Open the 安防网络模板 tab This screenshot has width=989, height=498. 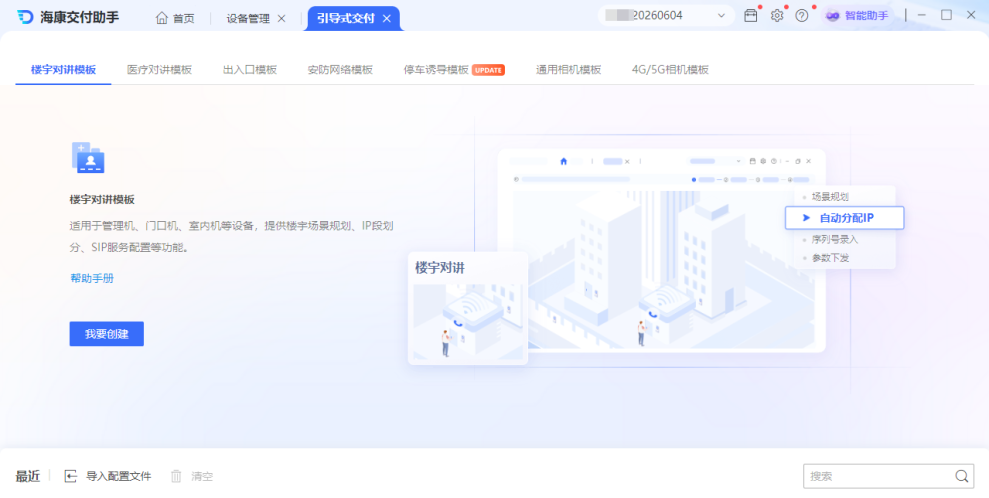340,69
